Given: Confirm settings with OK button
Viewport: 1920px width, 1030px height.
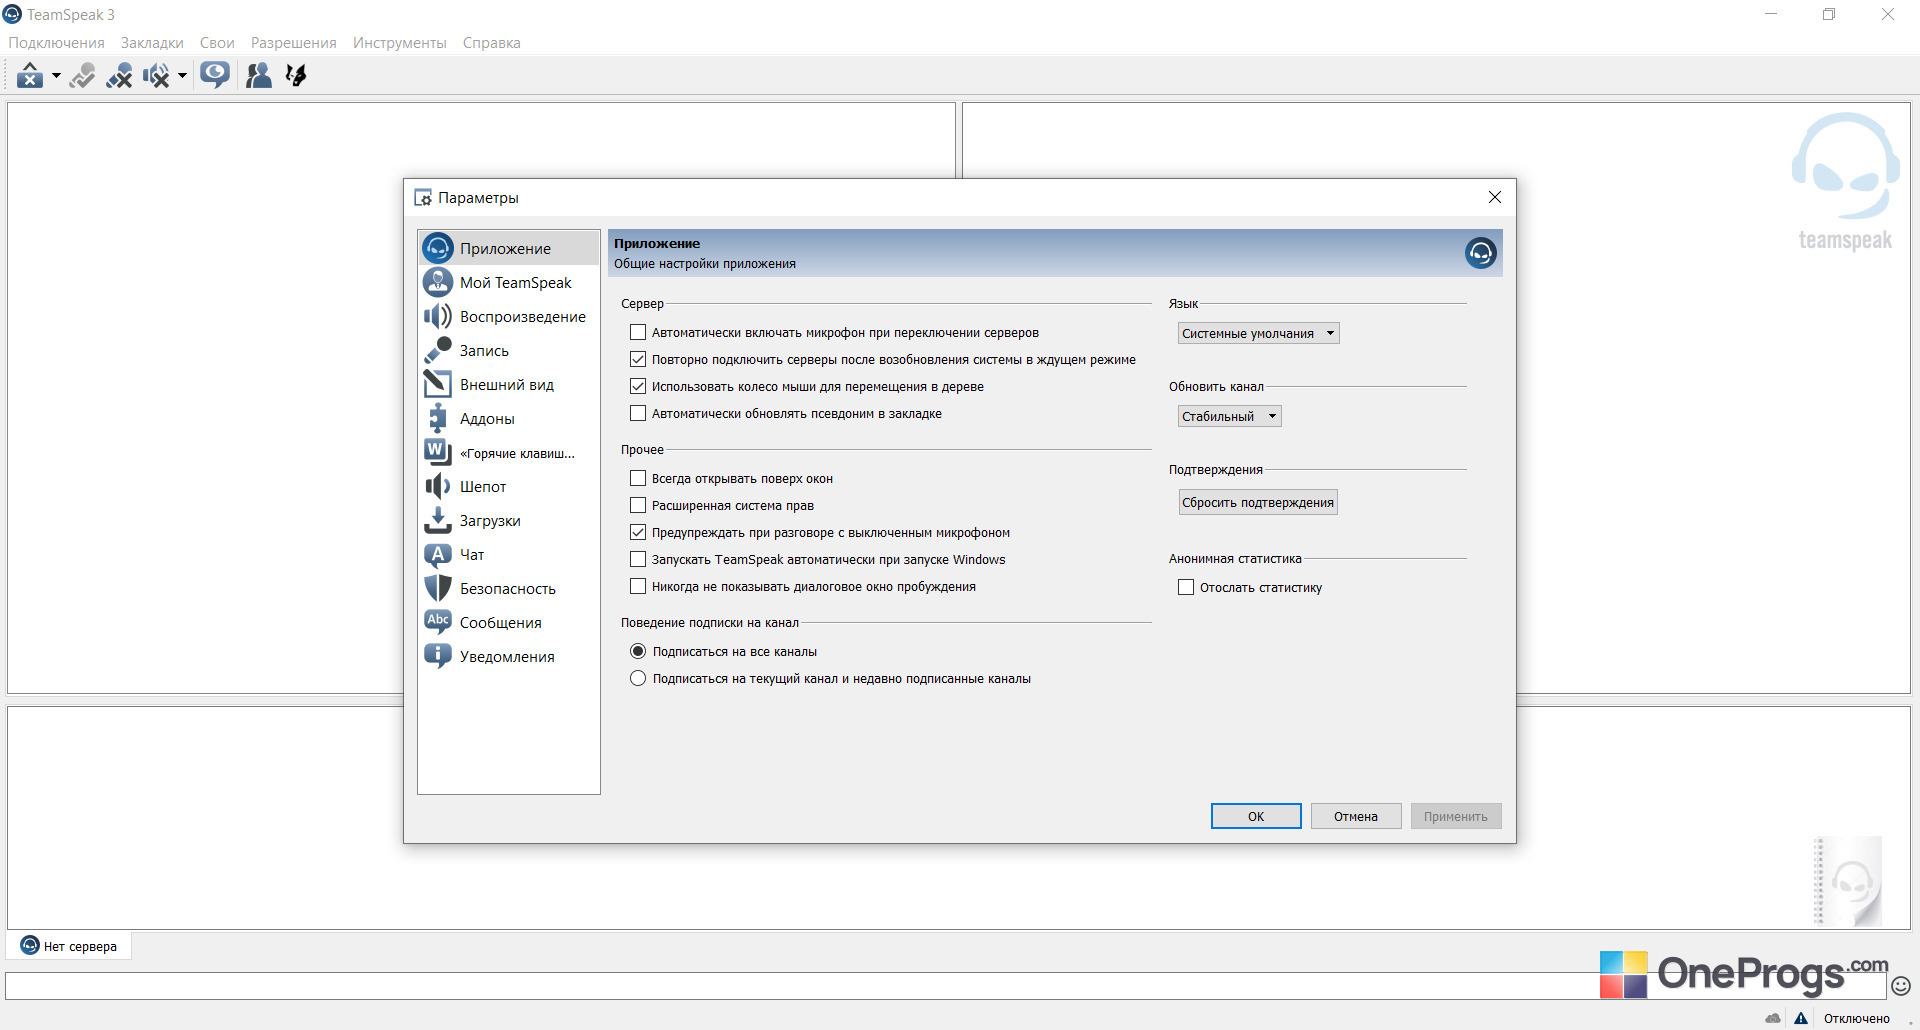Looking at the screenshot, I should 1256,816.
